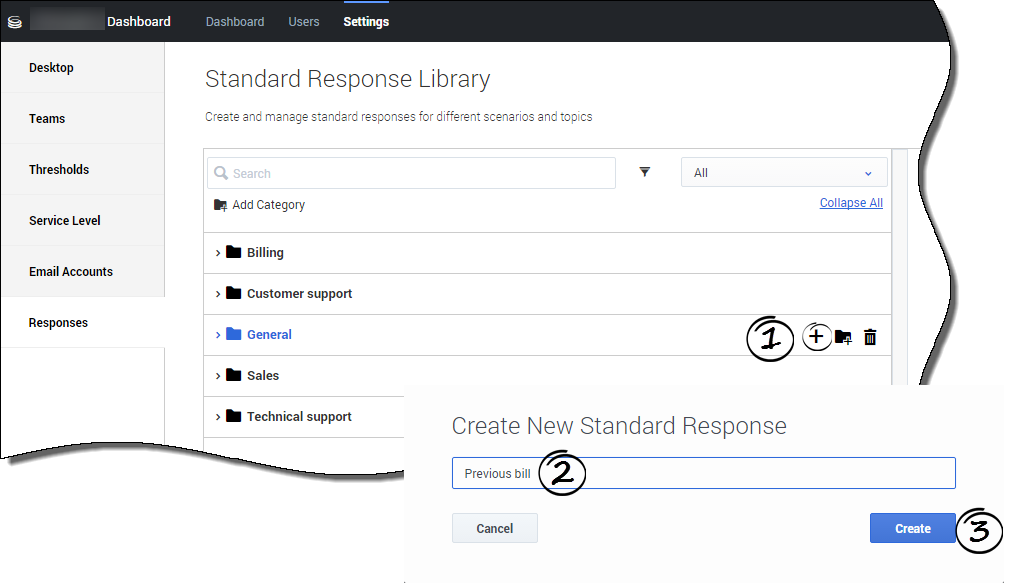
Task: Click the dashboard logo icon
Action: (x=15, y=21)
